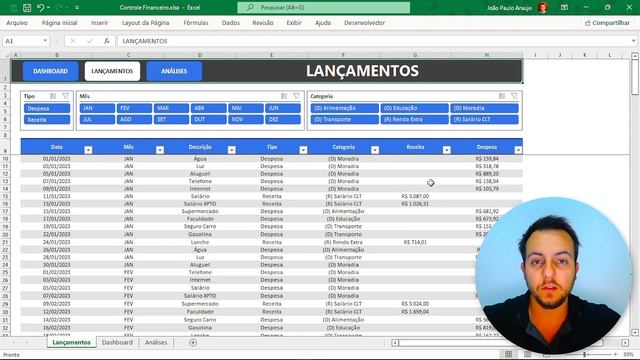Open the Dados ribbon tab
Viewport: 640px width, 360px height.
click(231, 23)
